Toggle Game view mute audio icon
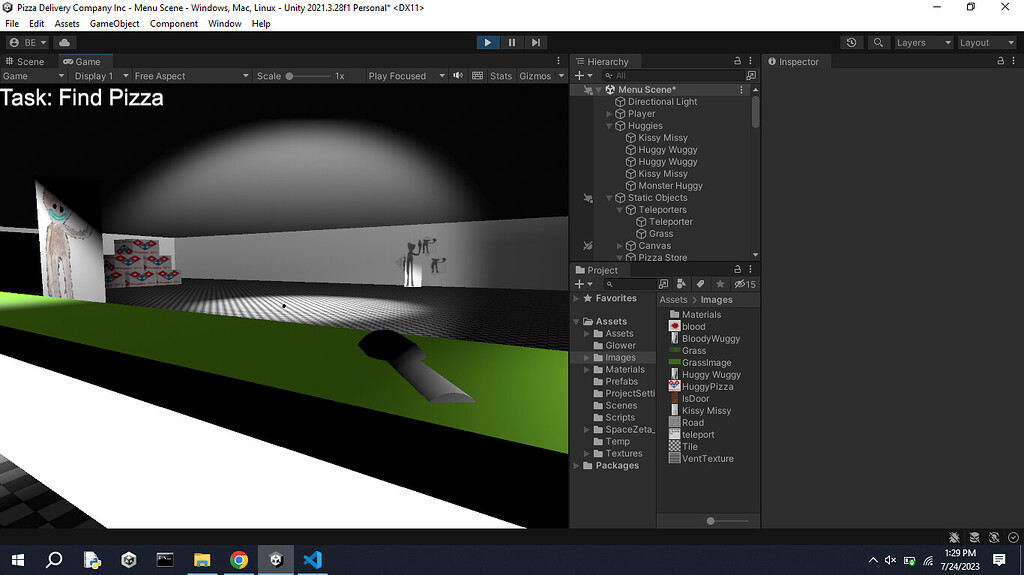The height and width of the screenshot is (575, 1024). pyautogui.click(x=458, y=76)
